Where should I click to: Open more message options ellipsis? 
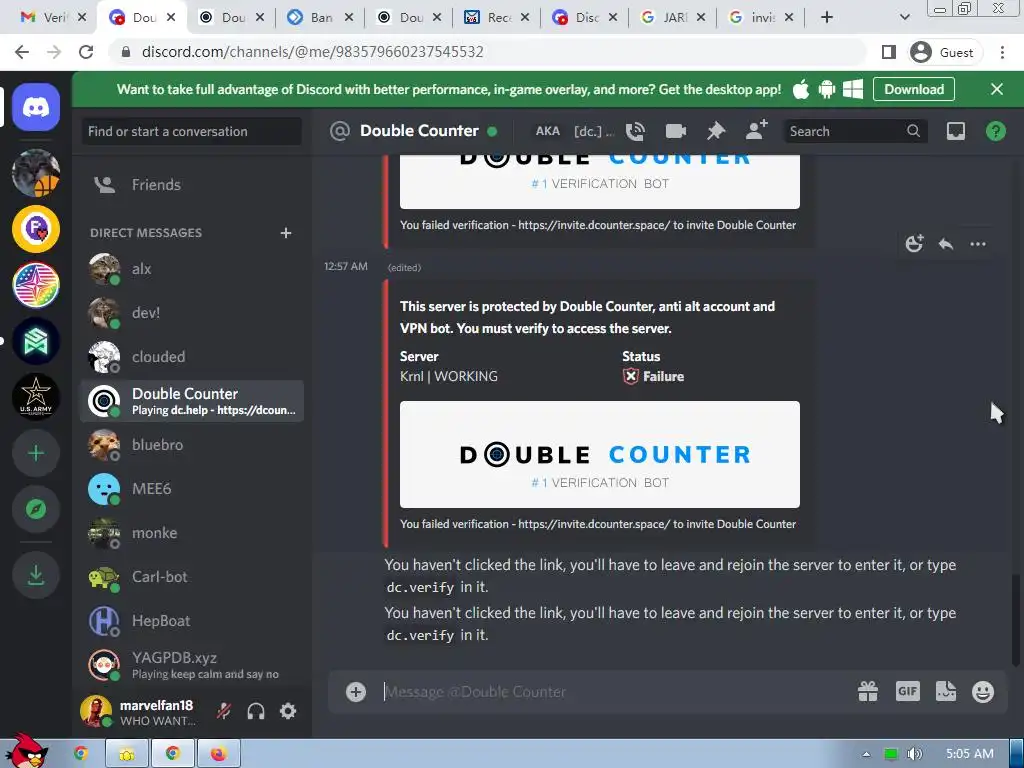pos(978,244)
